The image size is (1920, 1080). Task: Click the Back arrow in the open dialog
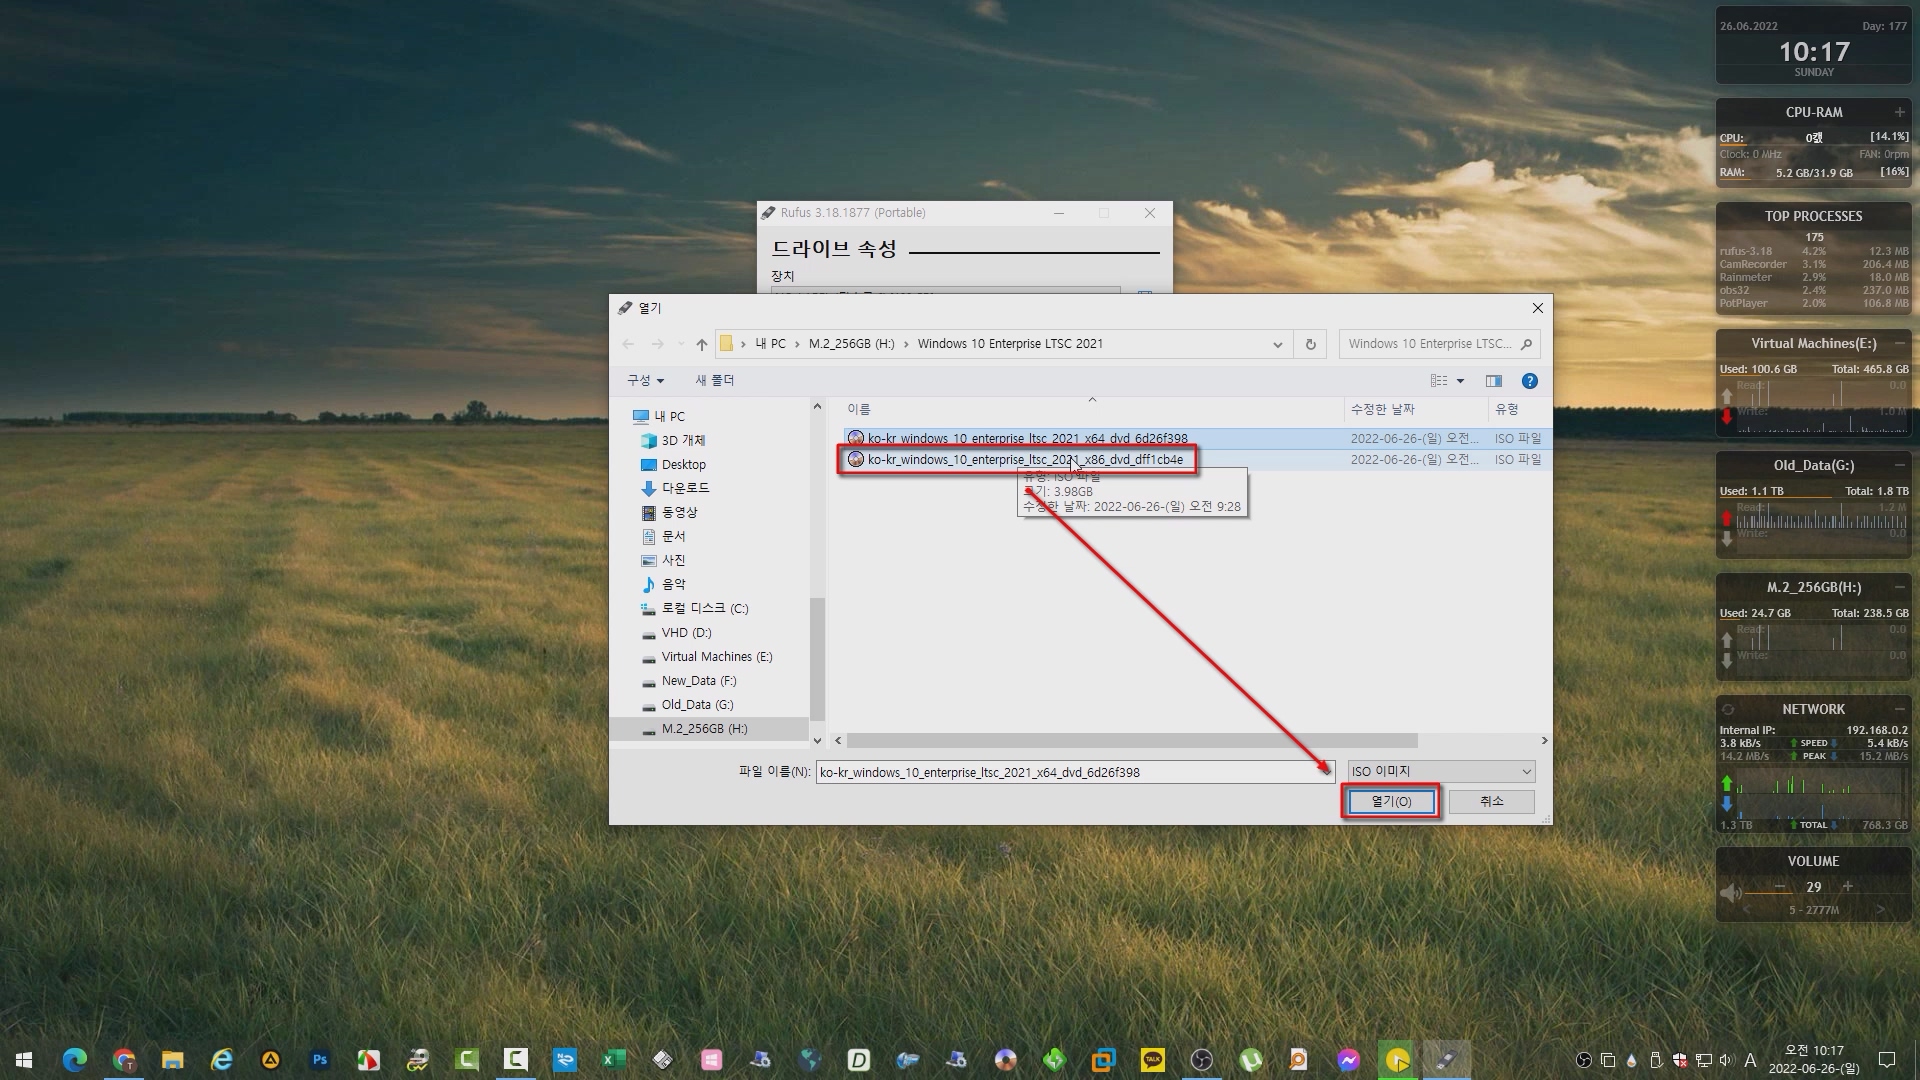click(x=628, y=344)
